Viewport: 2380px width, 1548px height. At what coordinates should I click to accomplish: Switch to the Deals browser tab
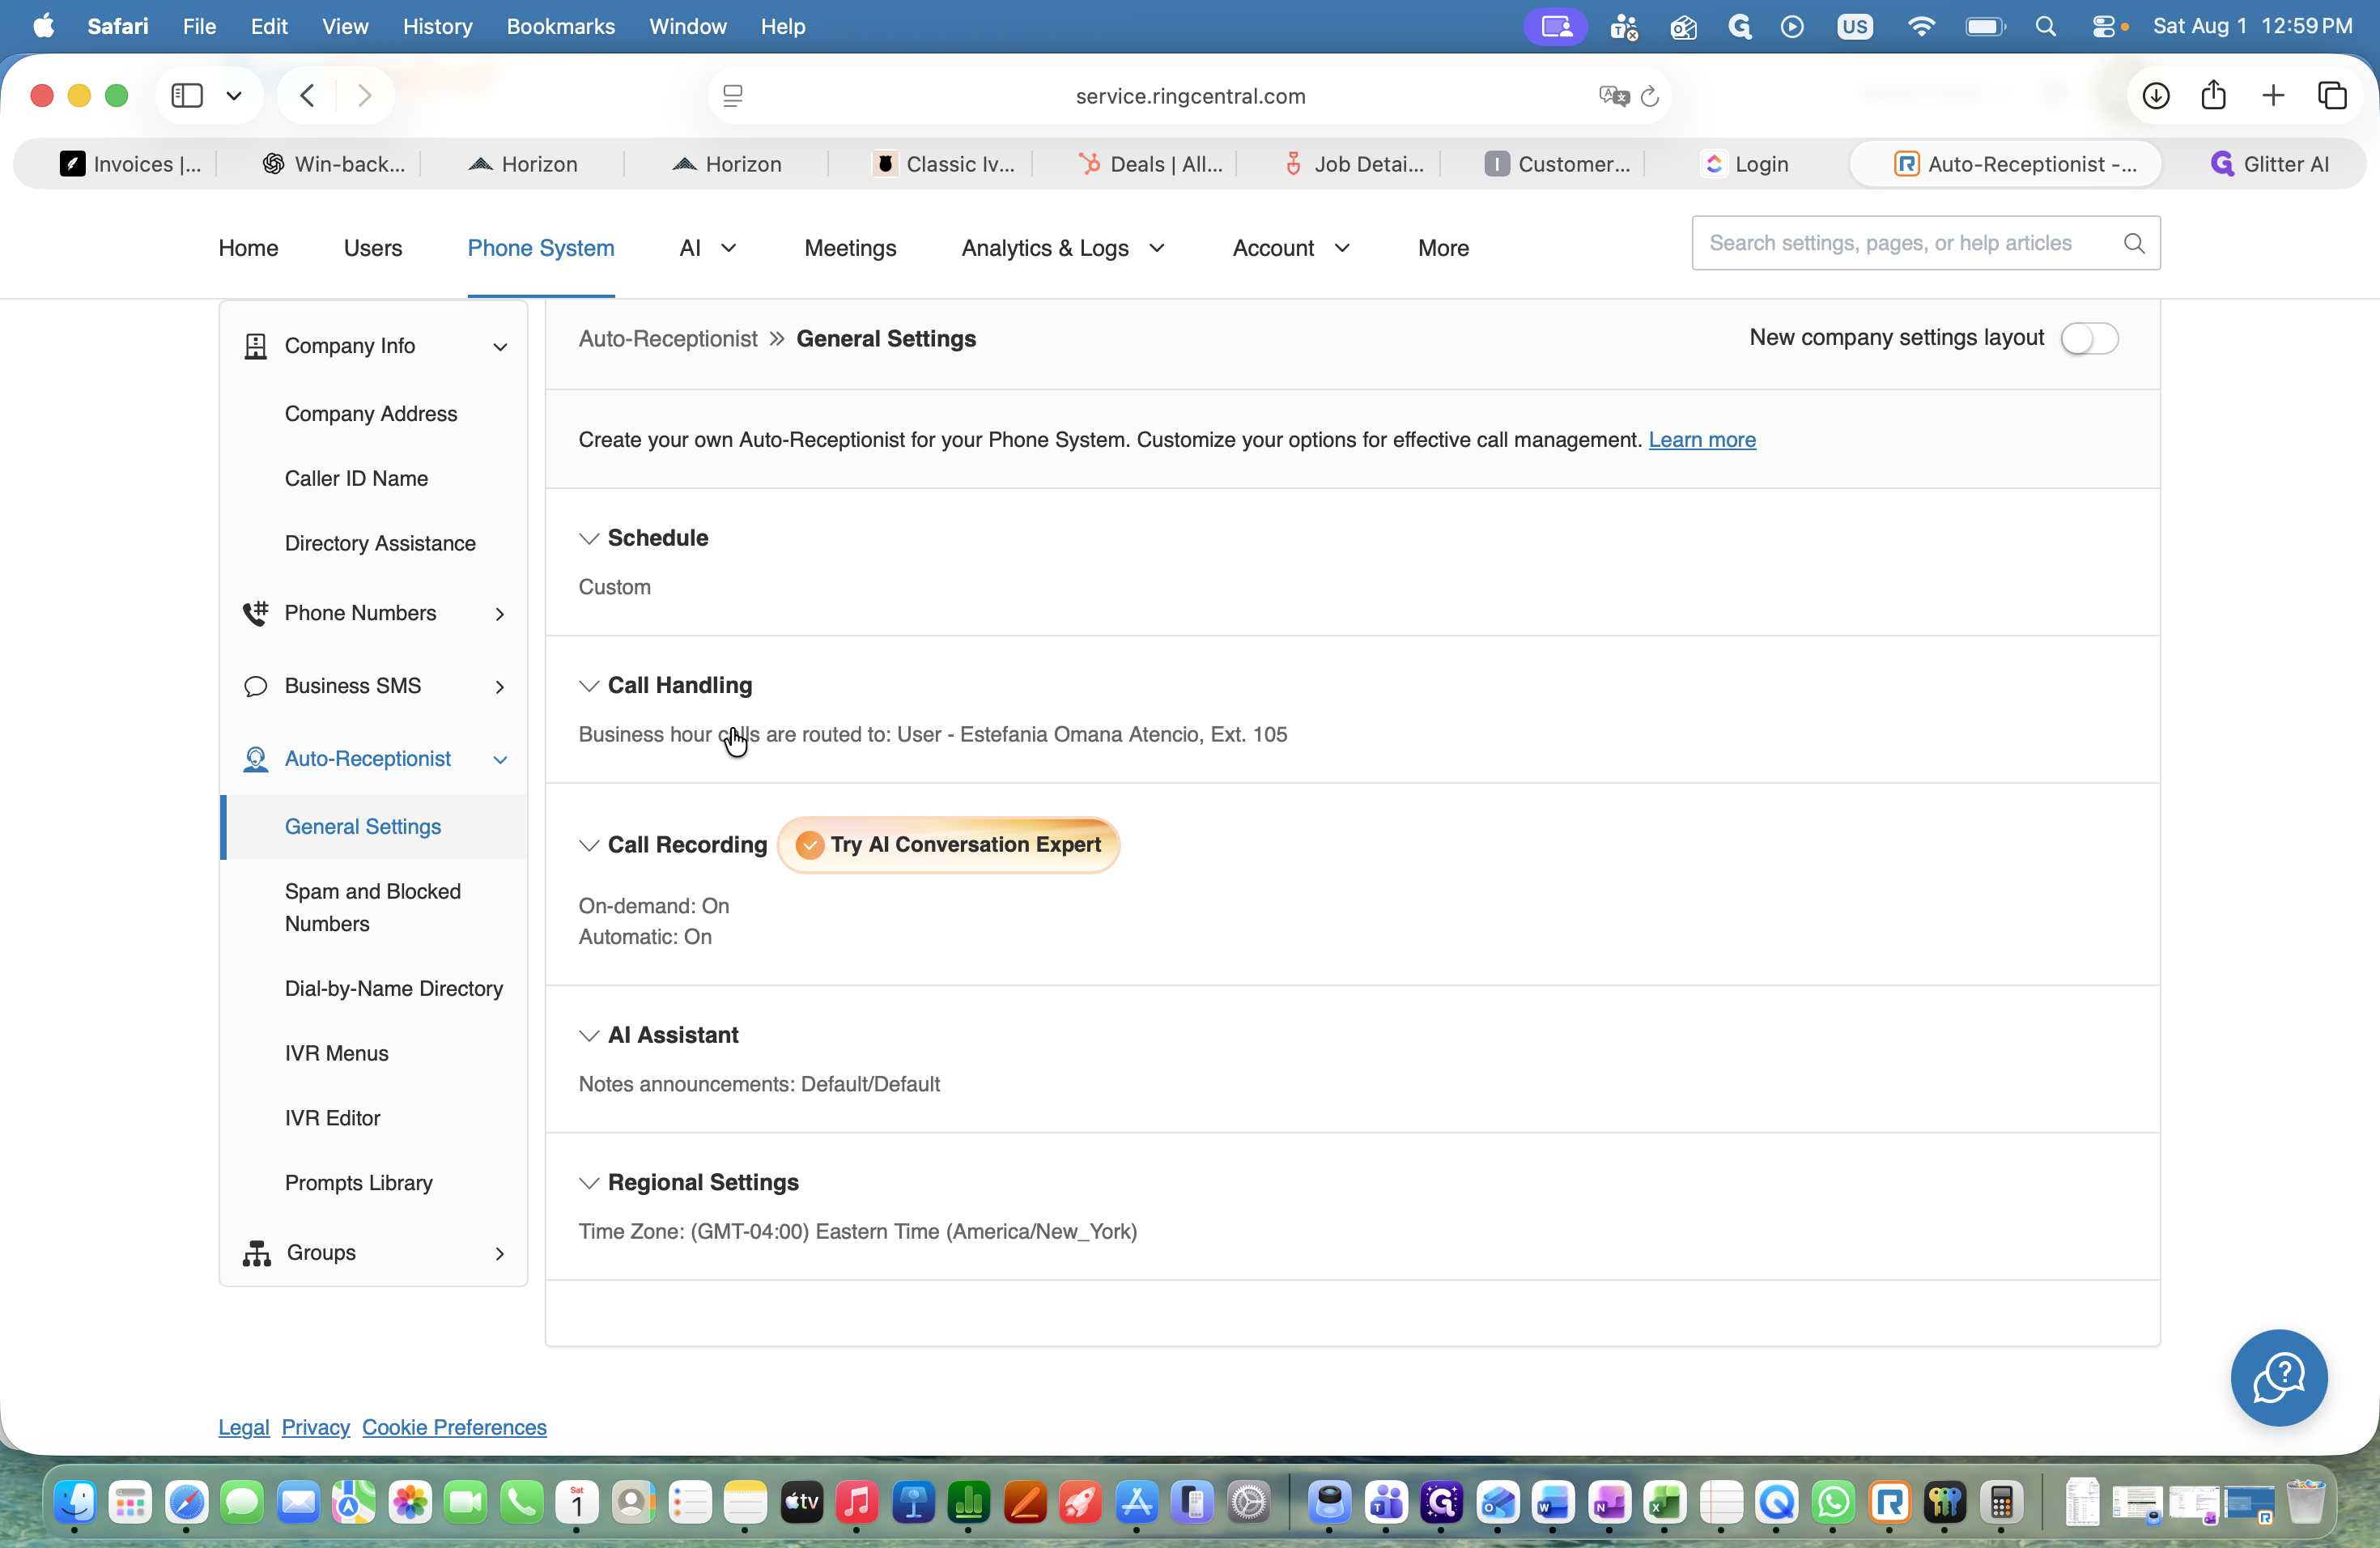click(1150, 164)
